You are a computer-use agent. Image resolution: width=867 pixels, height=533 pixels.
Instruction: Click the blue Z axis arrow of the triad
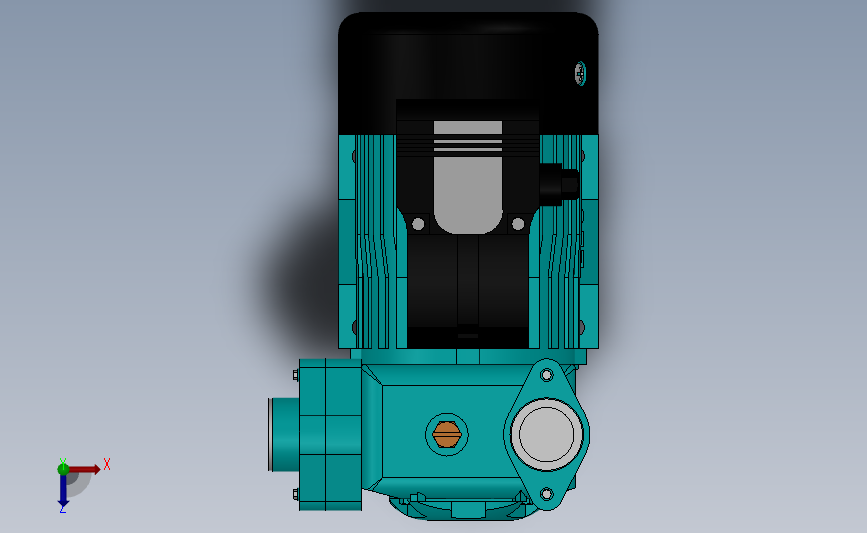(x=63, y=490)
